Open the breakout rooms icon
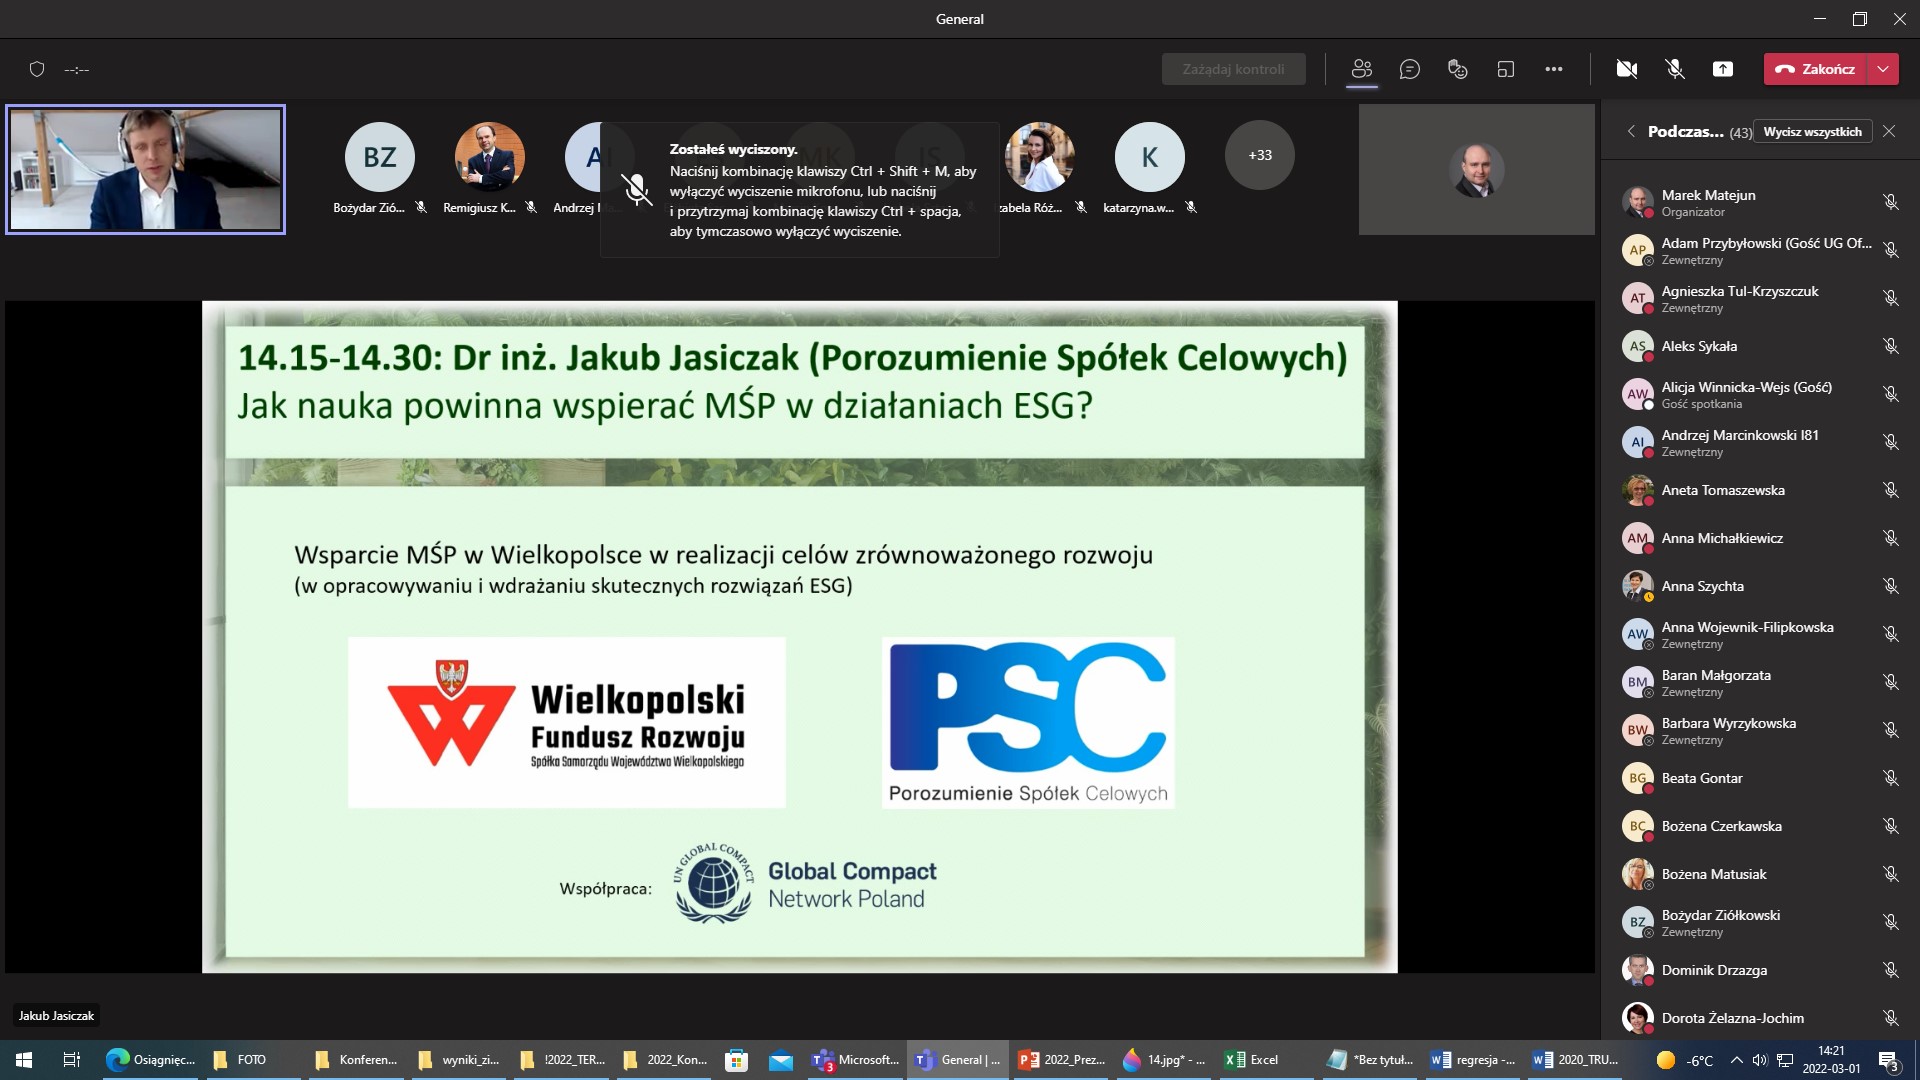The height and width of the screenshot is (1080, 1920). click(1506, 68)
